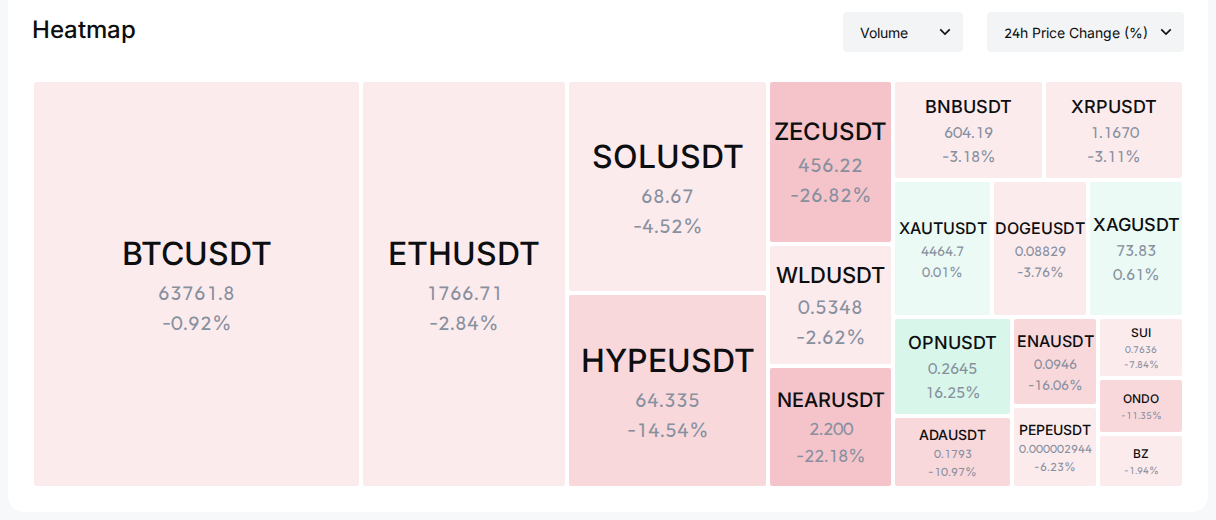
Task: Open the ETHUSDT heatmap tile
Action: pos(464,284)
